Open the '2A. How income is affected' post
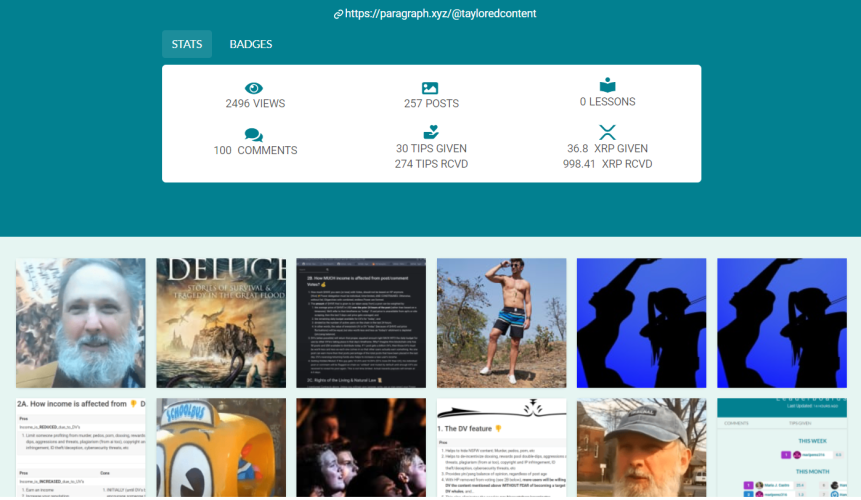861x500 pixels. click(81, 448)
